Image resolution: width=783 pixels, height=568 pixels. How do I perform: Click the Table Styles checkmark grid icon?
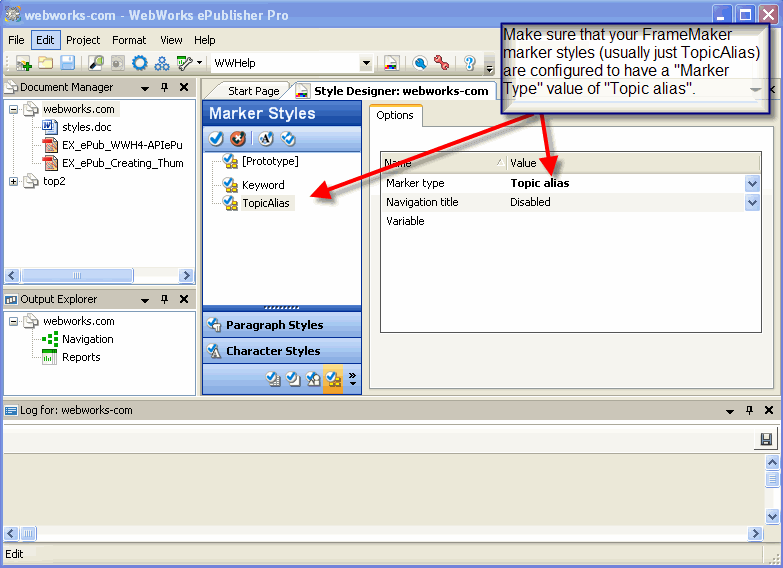click(x=273, y=379)
